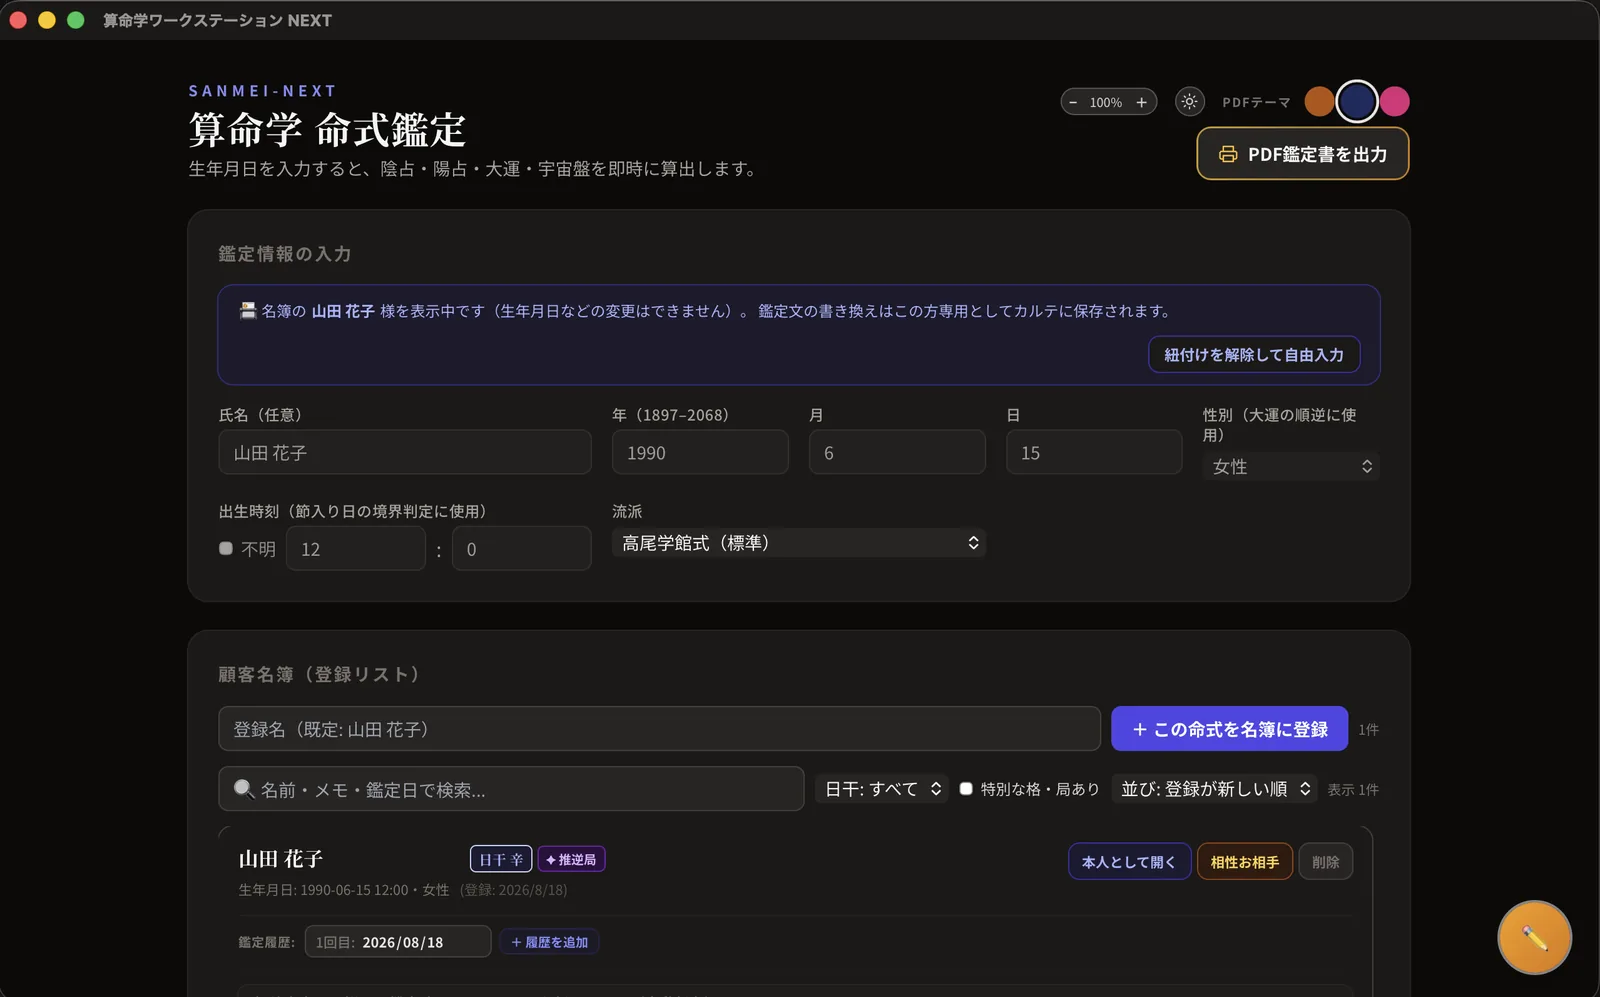Image resolution: width=1600 pixels, height=997 pixels.
Task: Toggle light mode with the sun icon
Action: [1189, 101]
